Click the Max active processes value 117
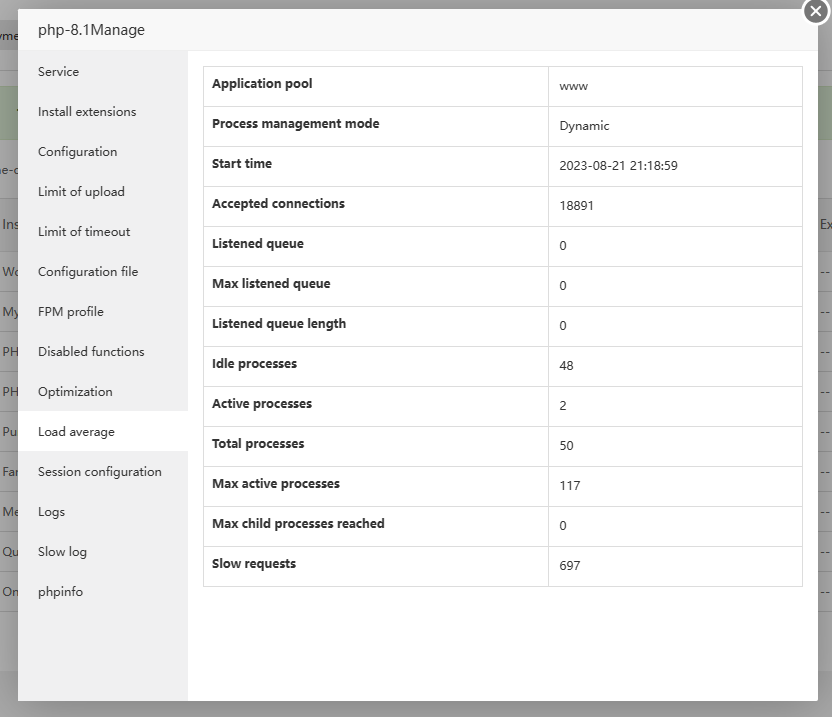Screen dimensions: 832x717 570,486
